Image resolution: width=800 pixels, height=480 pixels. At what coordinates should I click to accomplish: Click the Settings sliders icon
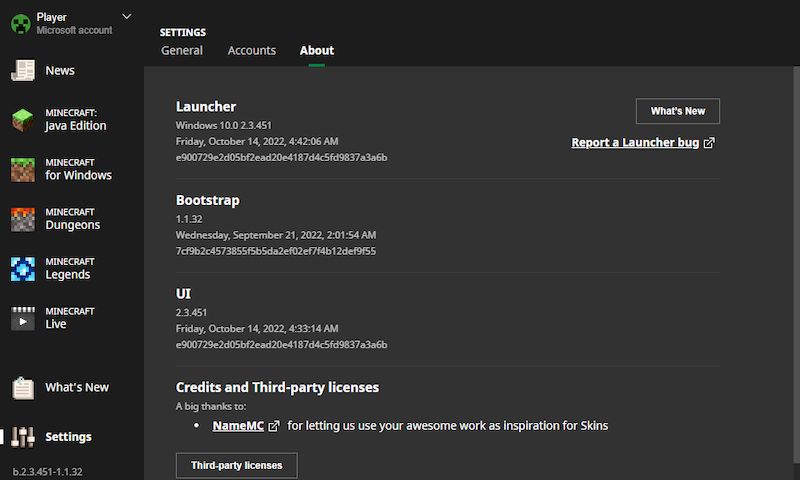(x=23, y=437)
